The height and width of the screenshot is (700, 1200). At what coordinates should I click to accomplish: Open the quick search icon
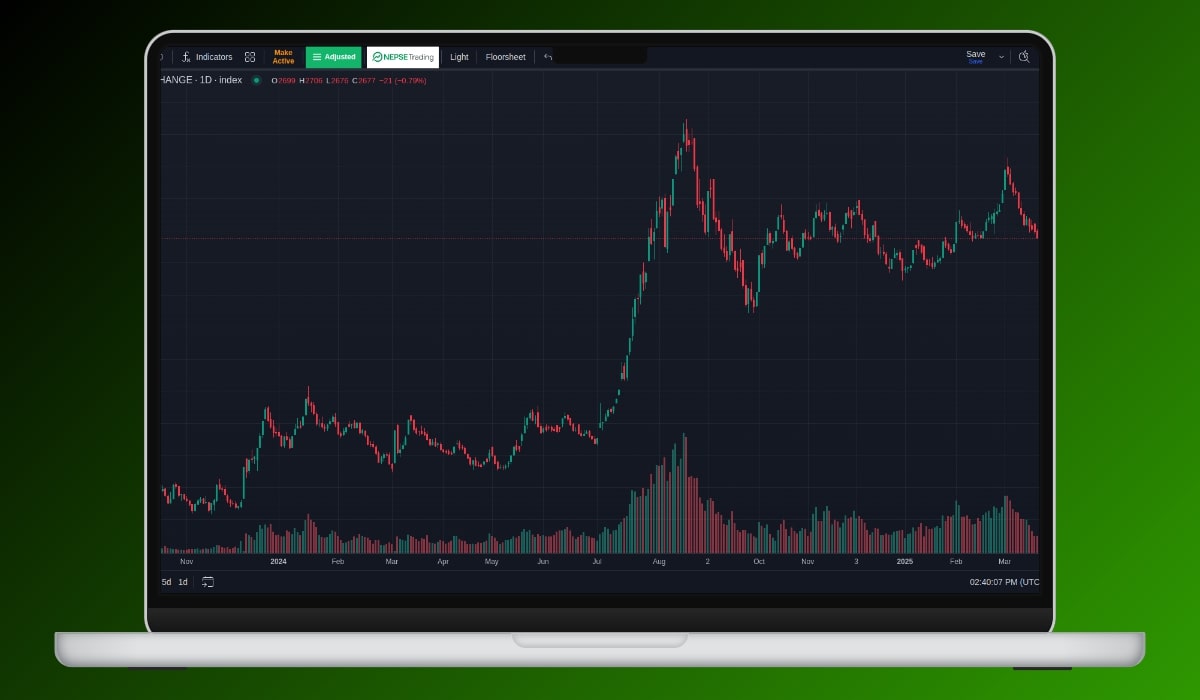point(1024,57)
